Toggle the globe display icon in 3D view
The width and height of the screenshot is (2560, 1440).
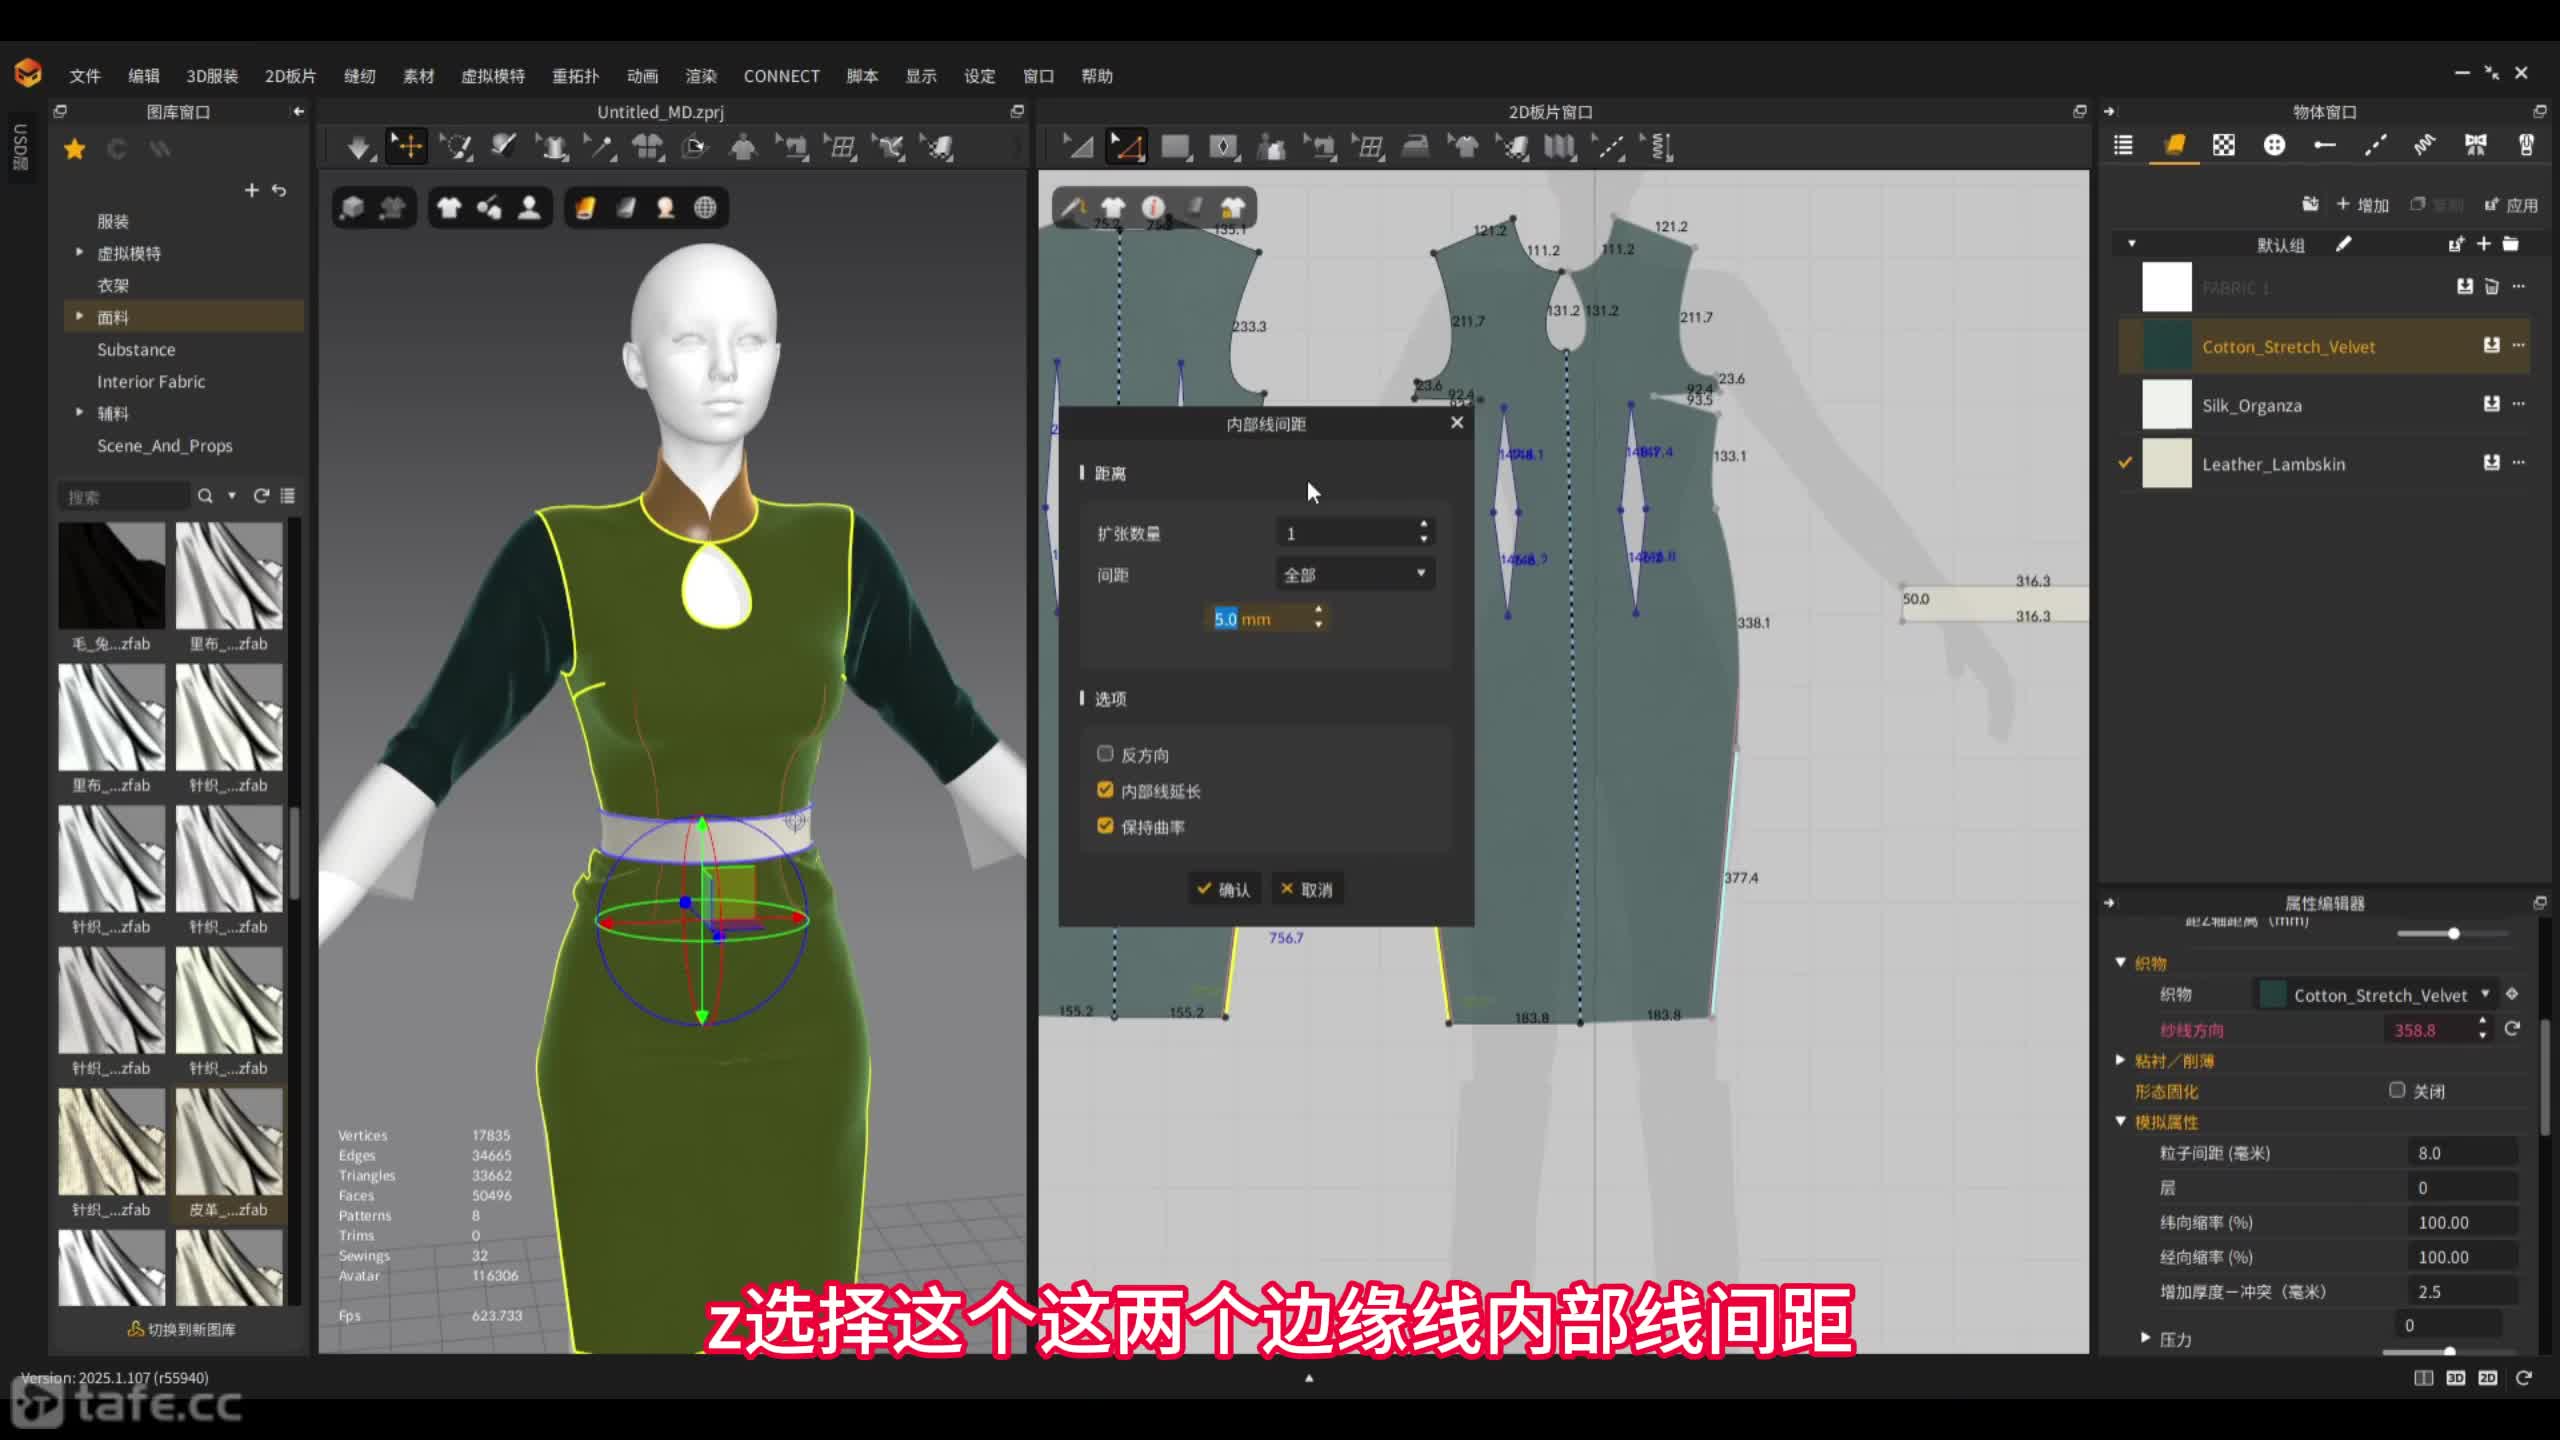705,208
